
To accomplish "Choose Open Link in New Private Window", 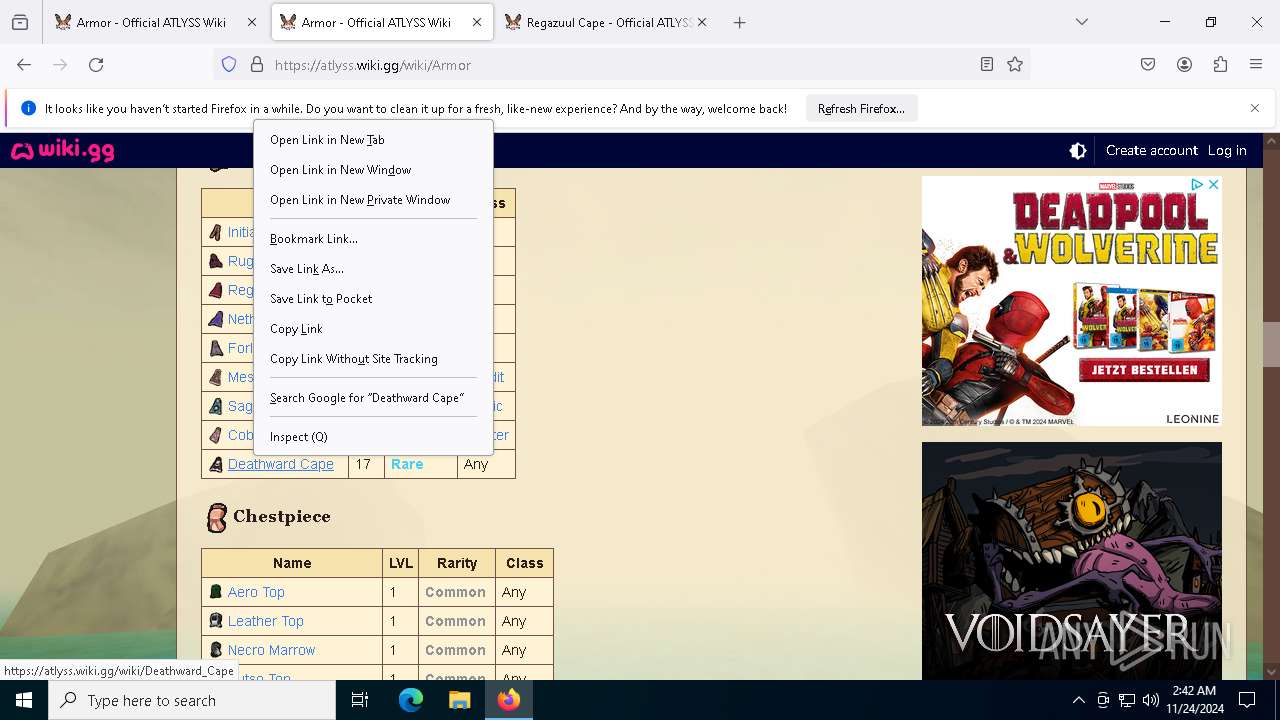I will pyautogui.click(x=373, y=200).
